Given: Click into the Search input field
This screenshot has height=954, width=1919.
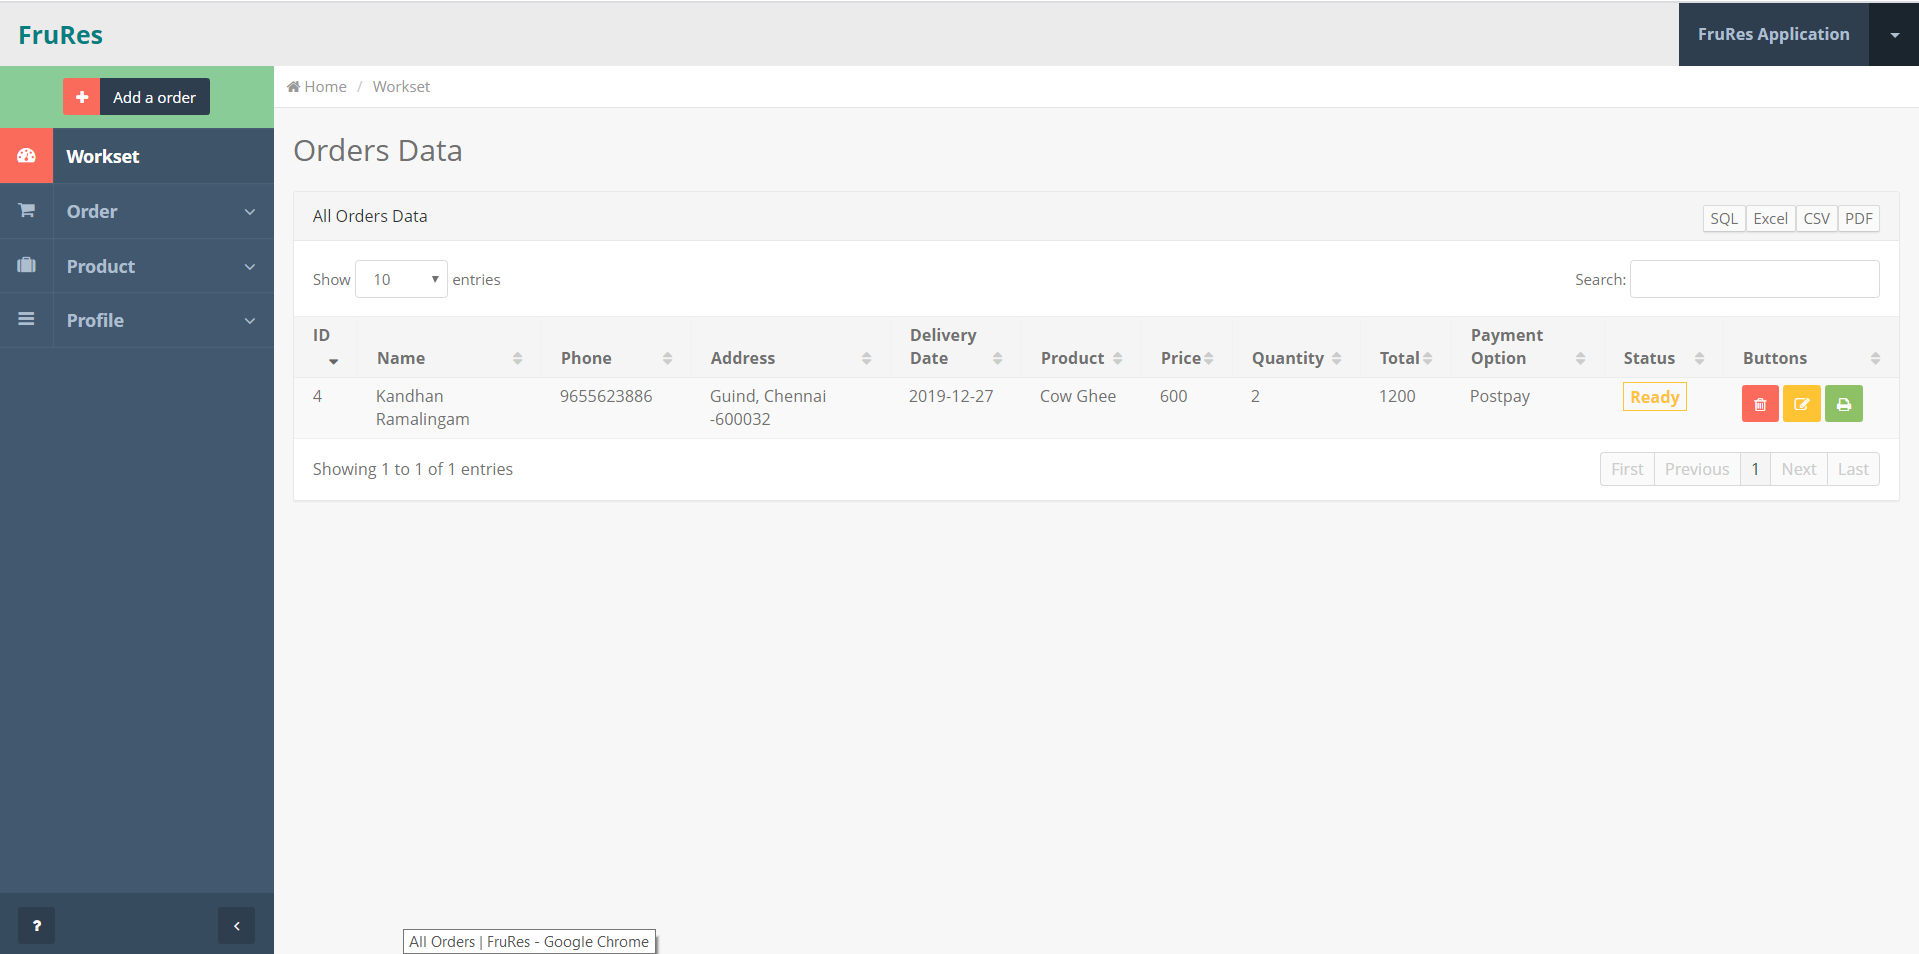Looking at the screenshot, I should tap(1754, 279).
